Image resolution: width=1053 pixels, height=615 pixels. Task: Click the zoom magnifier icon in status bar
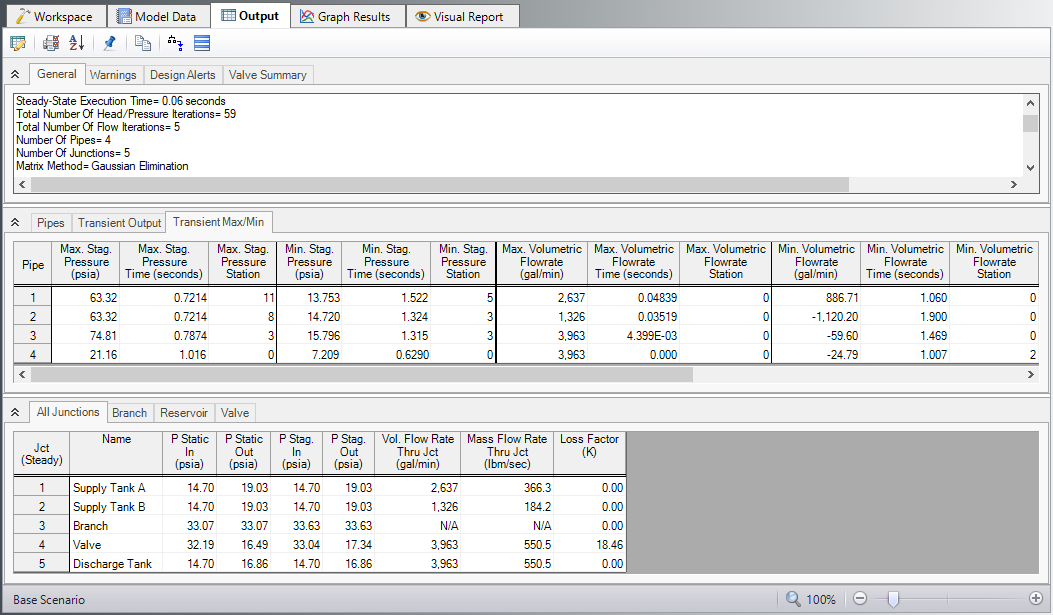tap(789, 598)
